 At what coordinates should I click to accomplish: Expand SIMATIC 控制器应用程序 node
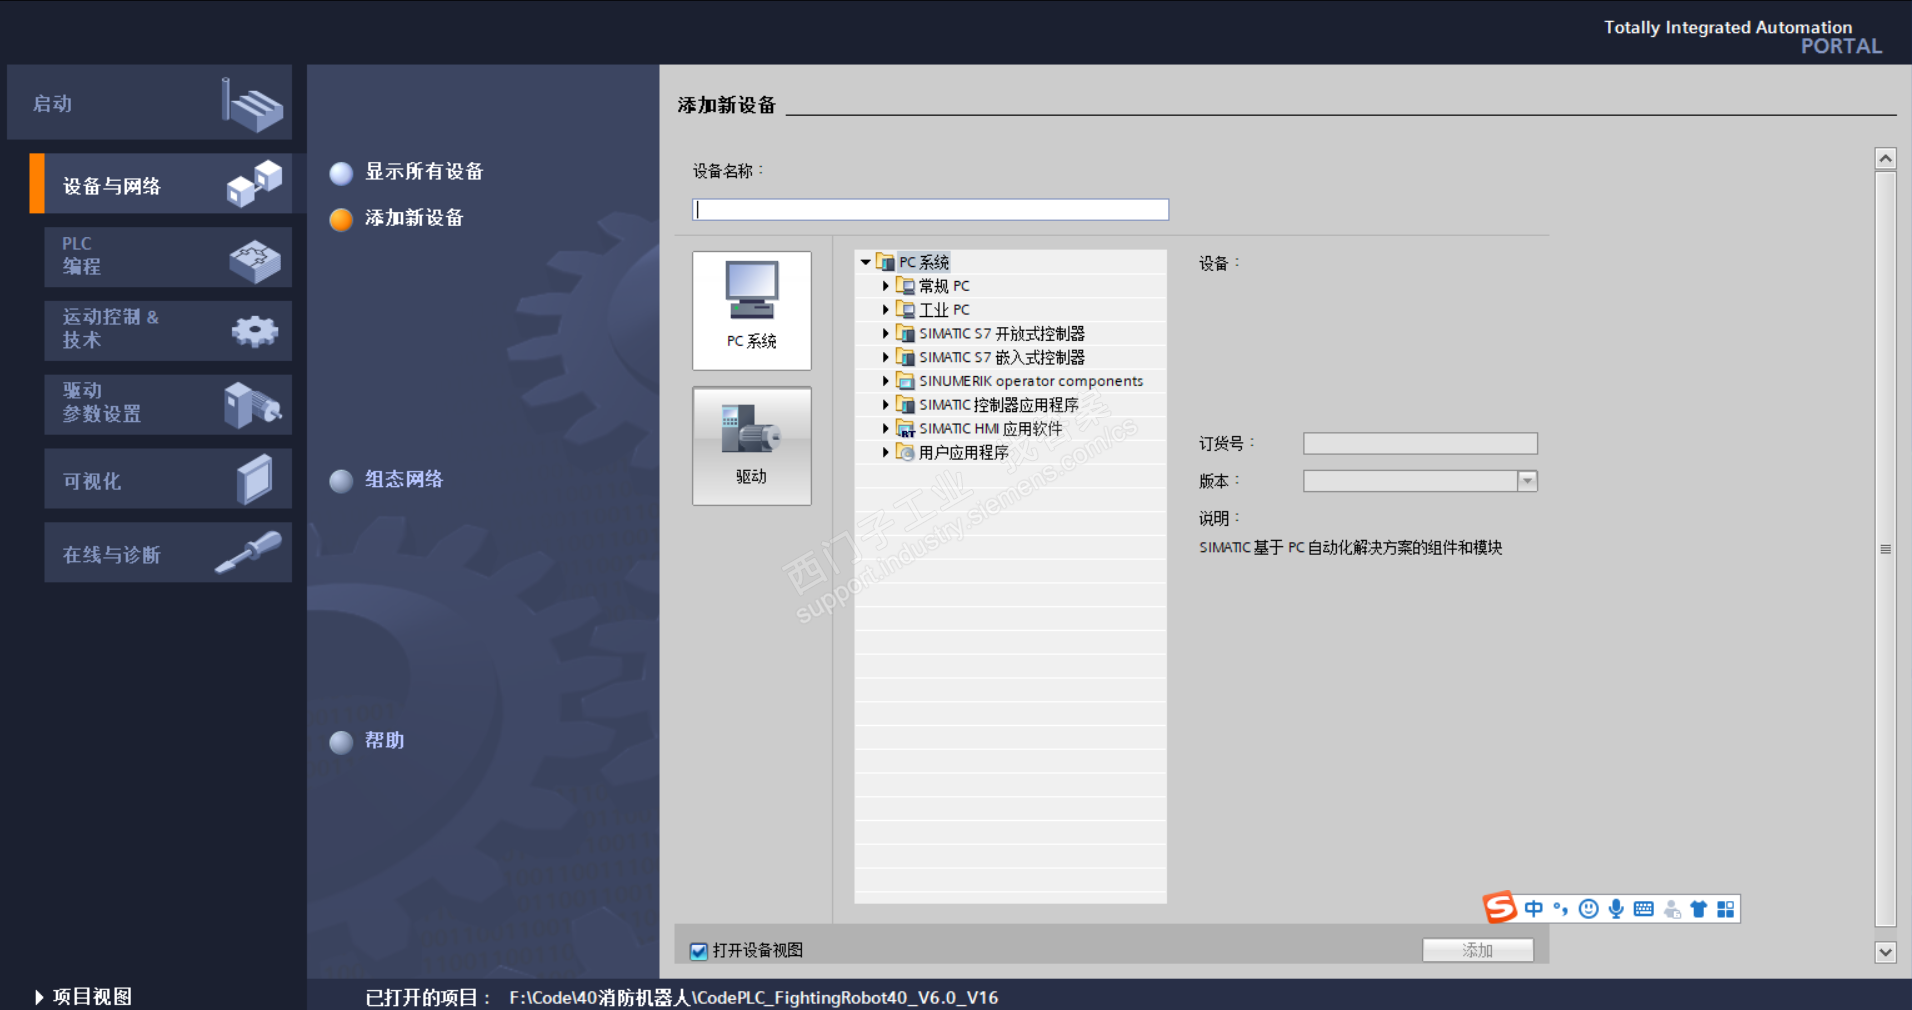[886, 405]
